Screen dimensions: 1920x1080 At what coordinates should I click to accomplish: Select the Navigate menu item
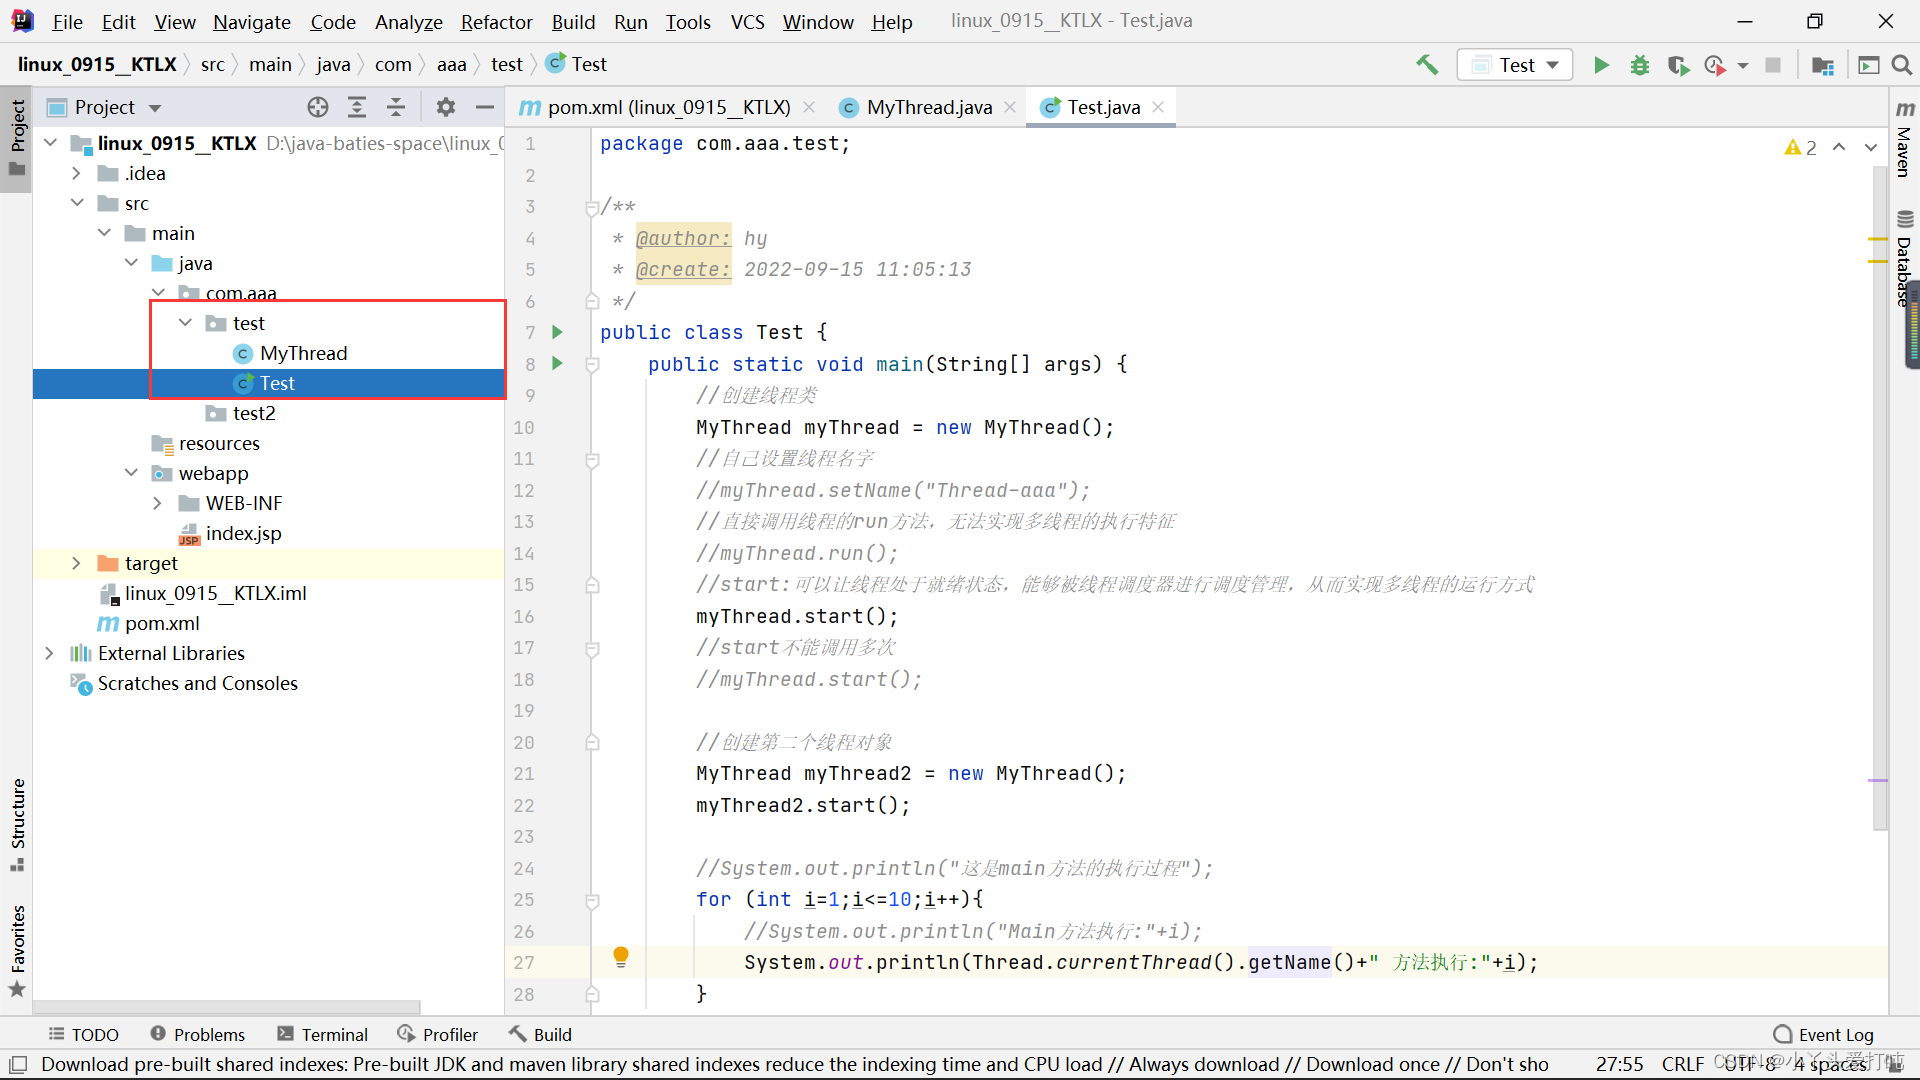point(252,20)
